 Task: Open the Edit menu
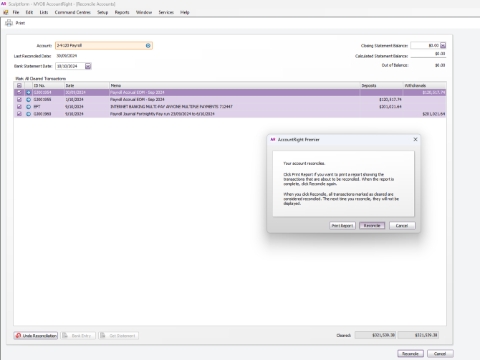coord(29,12)
